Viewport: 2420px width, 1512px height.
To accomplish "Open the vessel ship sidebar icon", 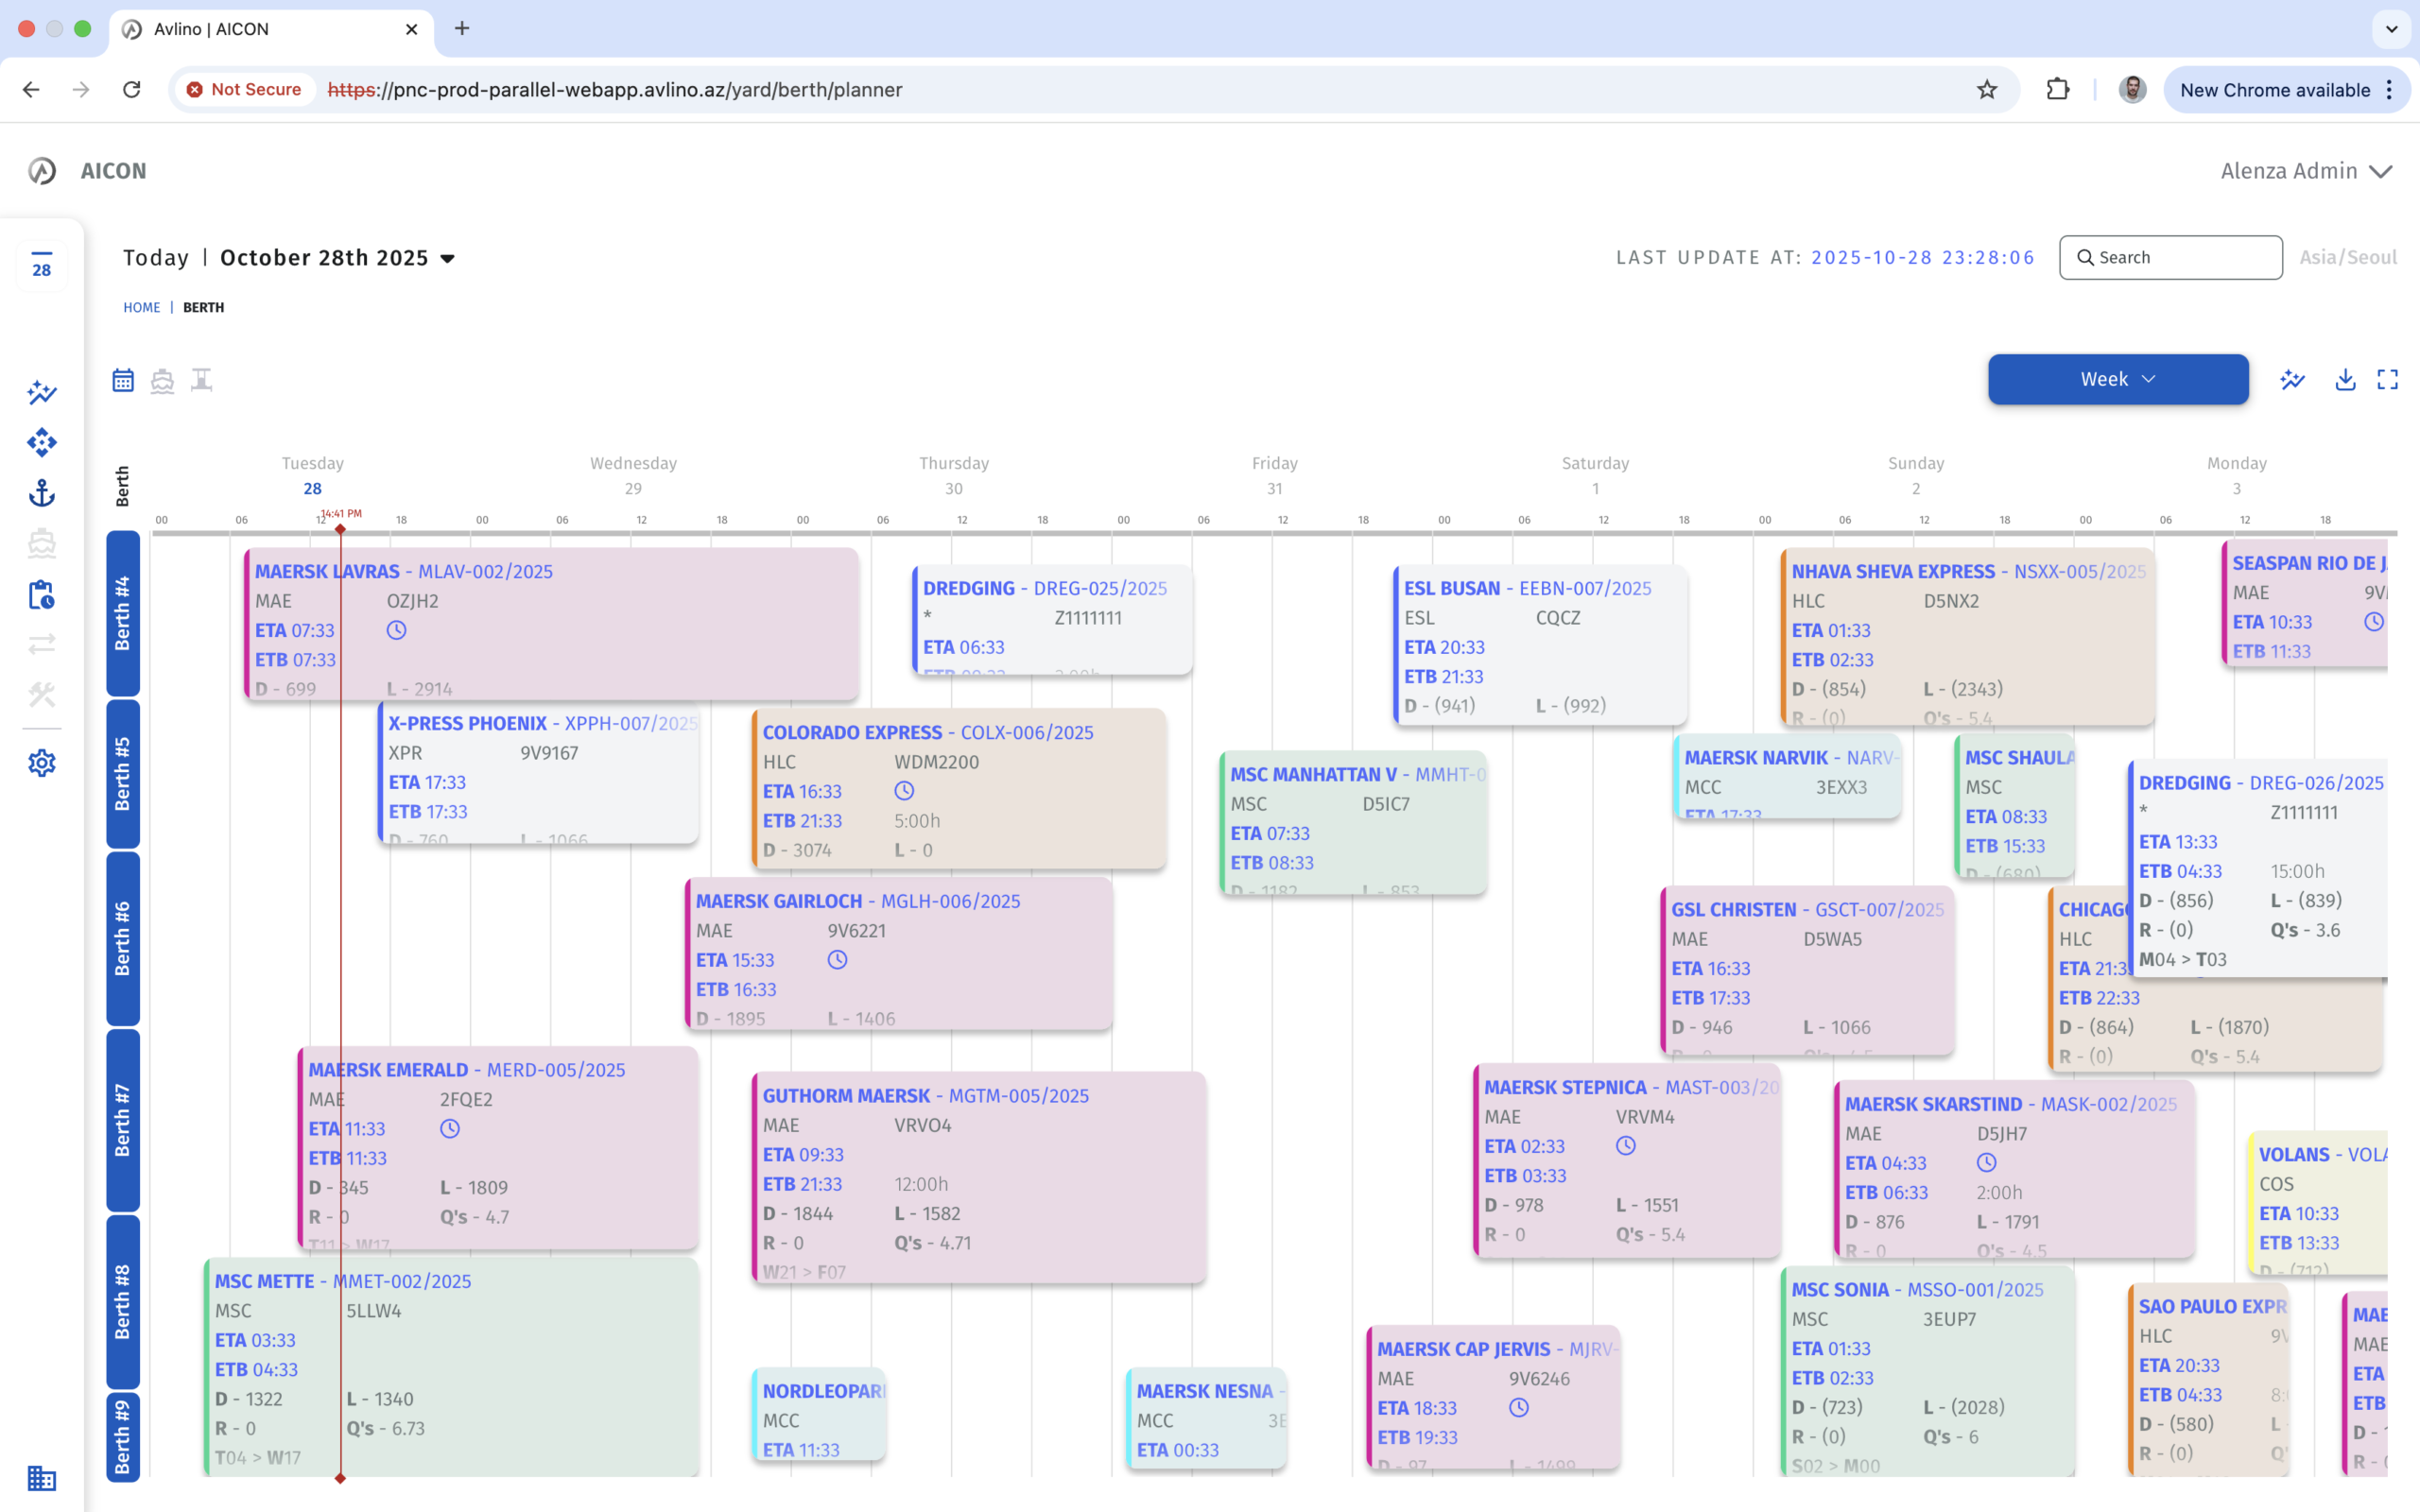I will click(42, 543).
